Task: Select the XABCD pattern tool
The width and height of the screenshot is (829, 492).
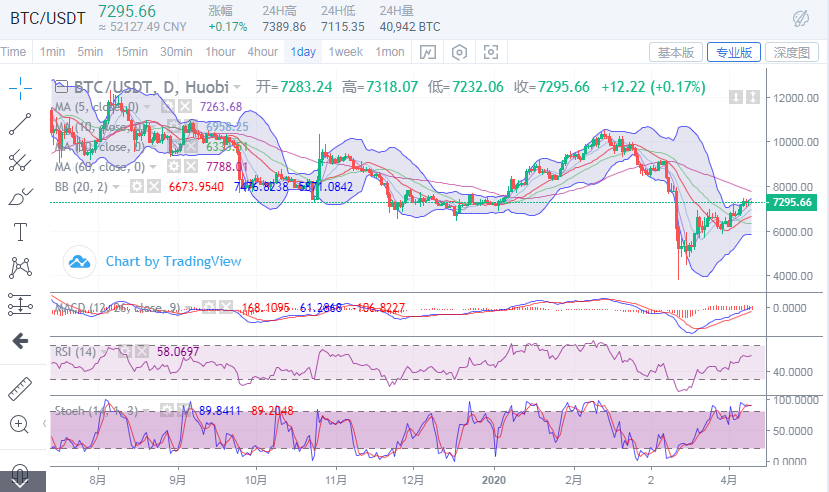Action: tap(20, 268)
